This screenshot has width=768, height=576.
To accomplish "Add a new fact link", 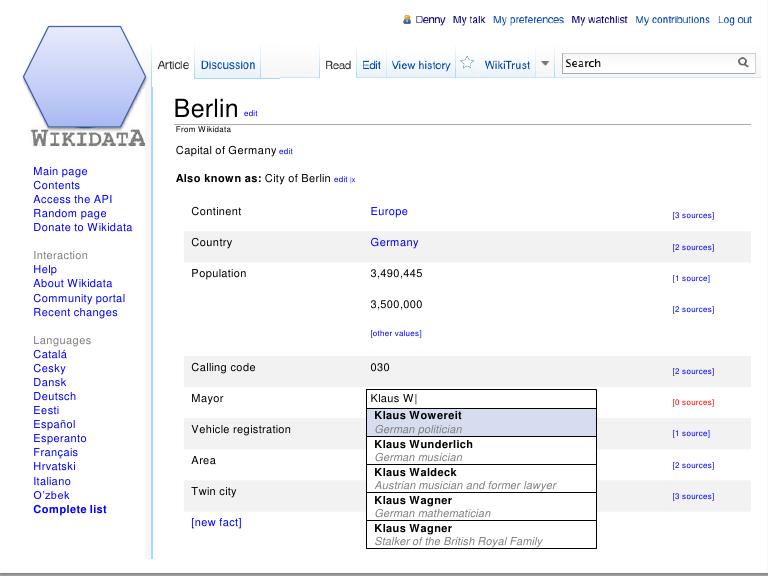I will click(x=216, y=522).
